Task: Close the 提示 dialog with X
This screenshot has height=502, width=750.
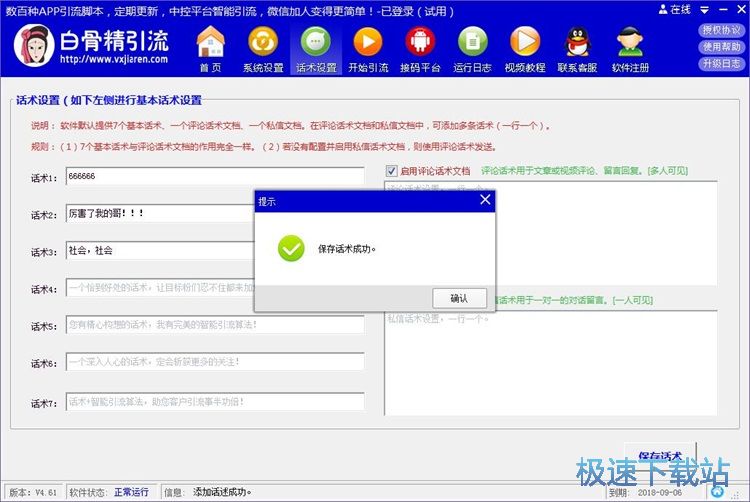Action: [485, 200]
